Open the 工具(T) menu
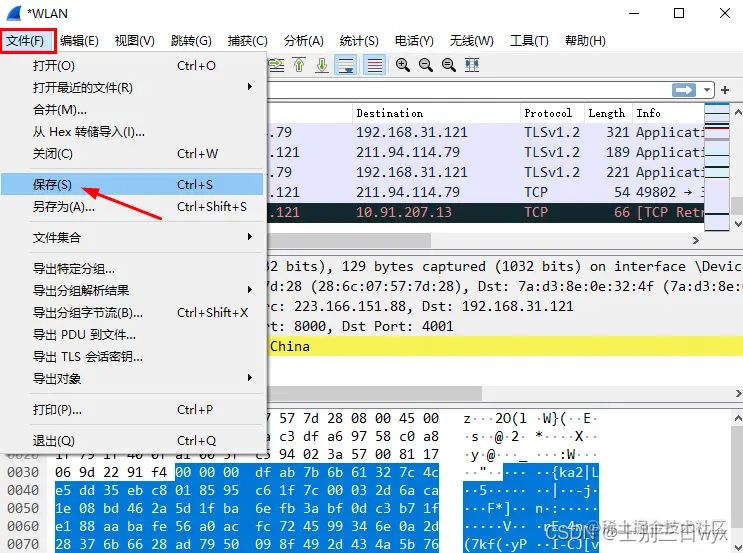Screen dimensions: 743x553 [x=529, y=41]
